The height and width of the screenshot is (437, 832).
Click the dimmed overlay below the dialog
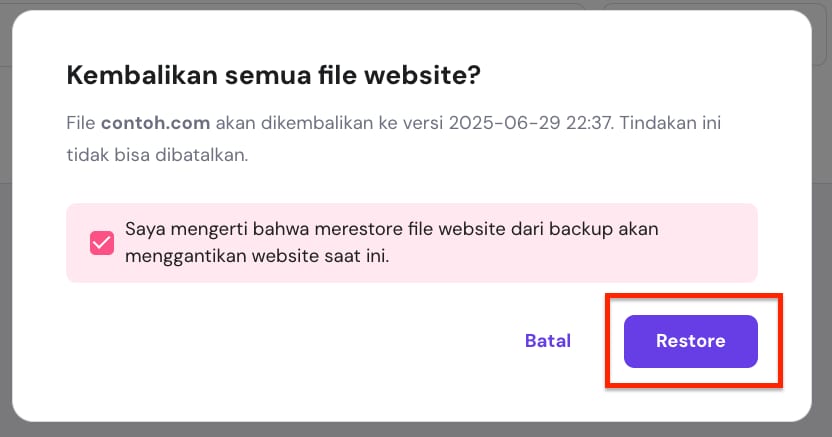pos(416,430)
